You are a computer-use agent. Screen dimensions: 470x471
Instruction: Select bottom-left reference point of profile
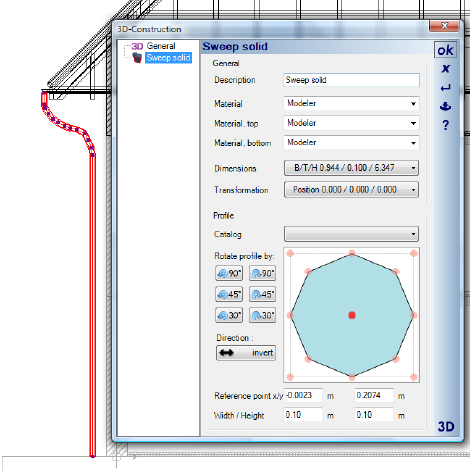tap(290, 377)
